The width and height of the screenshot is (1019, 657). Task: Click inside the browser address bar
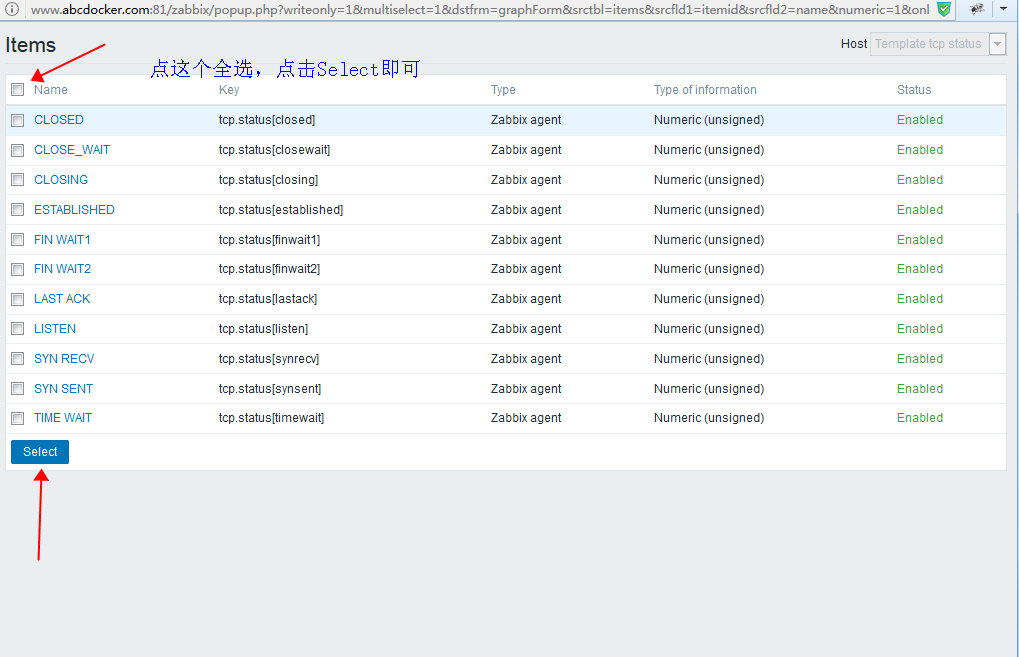coord(400,8)
